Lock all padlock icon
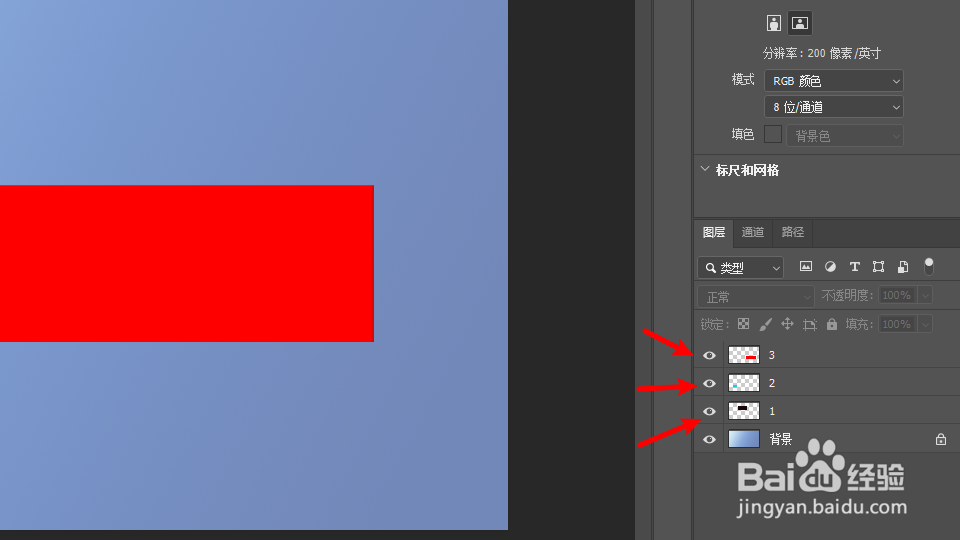The width and height of the screenshot is (960, 540). coord(832,324)
